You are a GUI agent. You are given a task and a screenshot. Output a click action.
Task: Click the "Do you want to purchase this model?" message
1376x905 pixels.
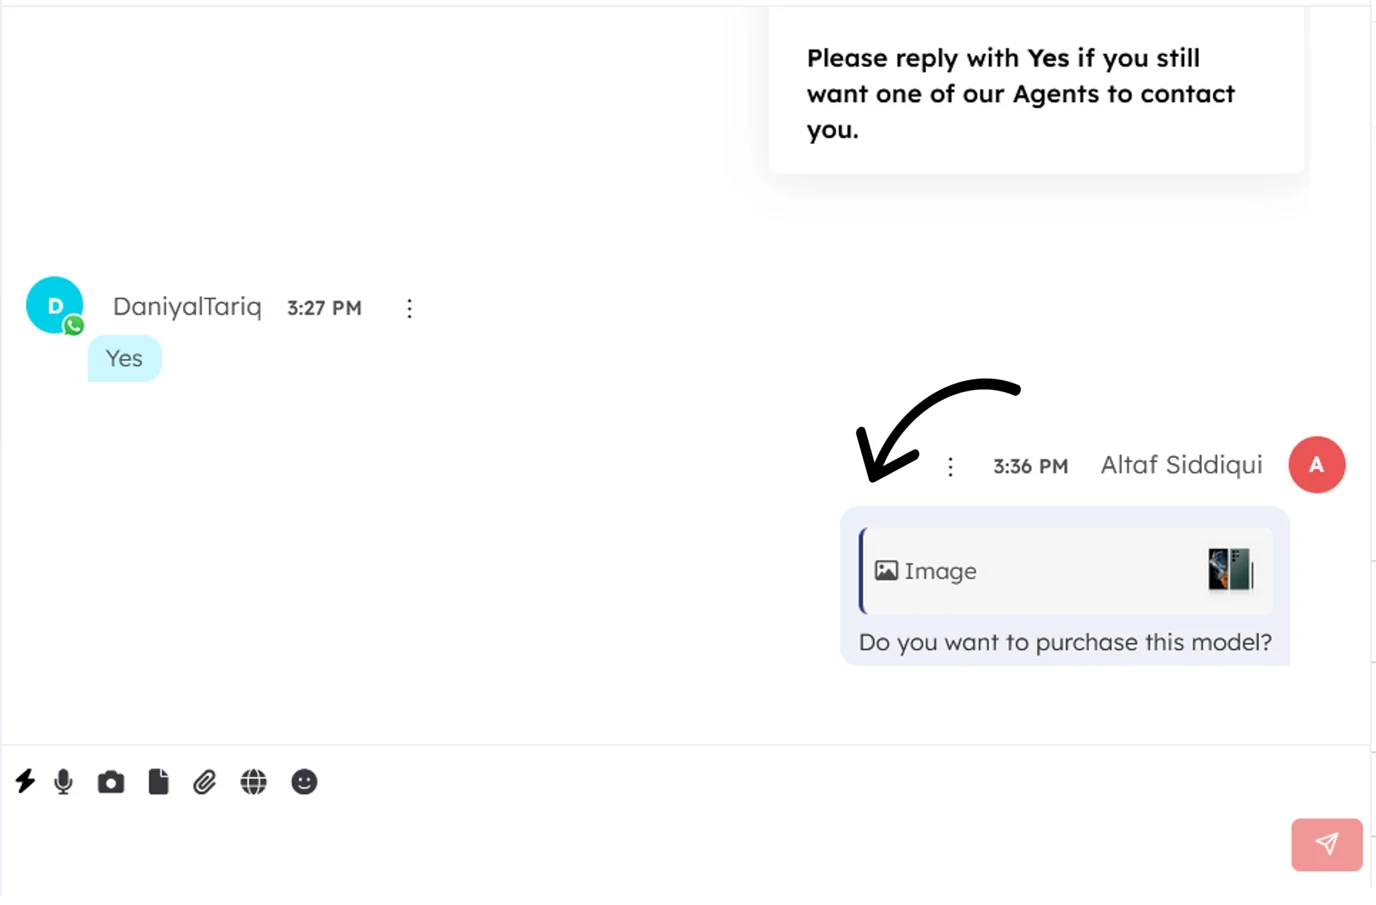pos(1065,642)
